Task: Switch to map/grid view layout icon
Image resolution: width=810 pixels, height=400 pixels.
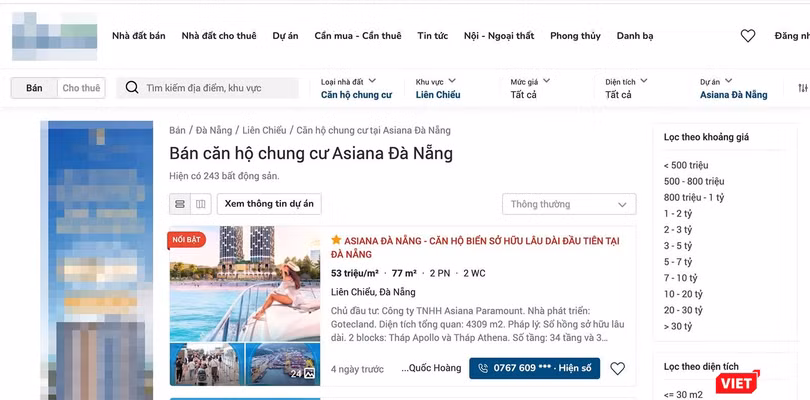Action: coord(201,204)
